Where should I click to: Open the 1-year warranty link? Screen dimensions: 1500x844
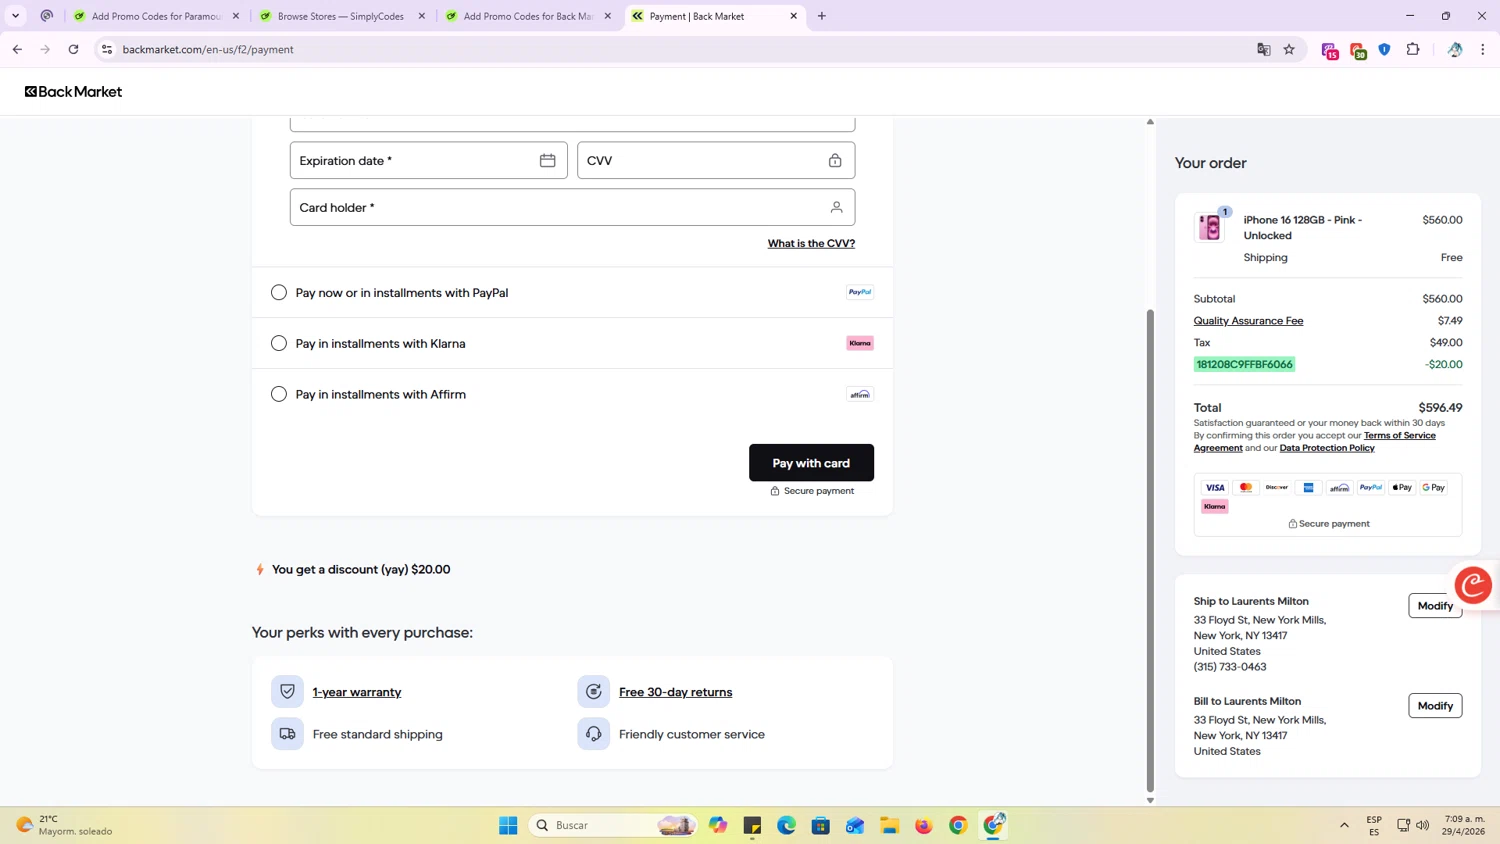tap(357, 692)
